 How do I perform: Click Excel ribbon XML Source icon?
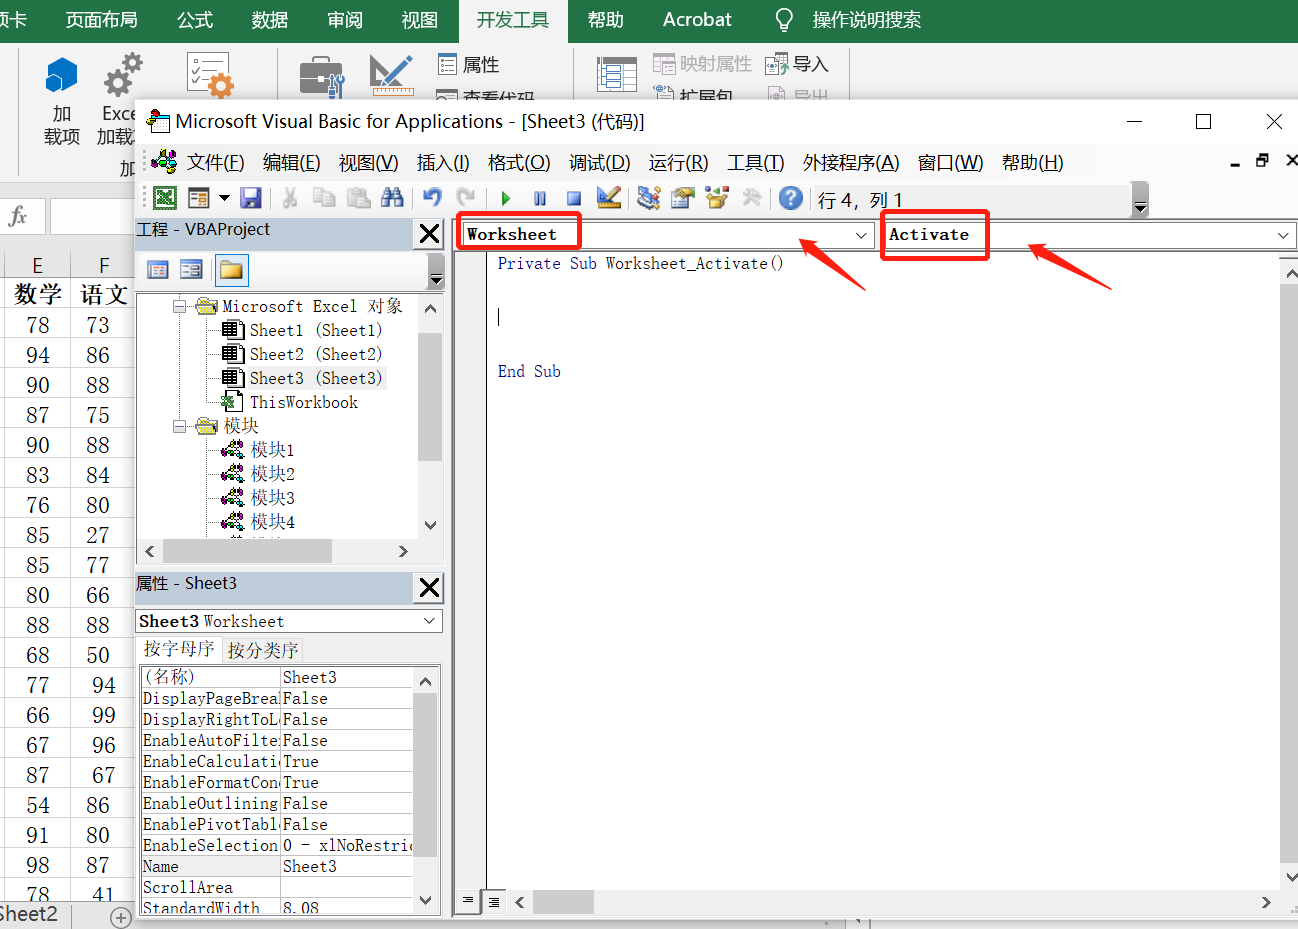(616, 75)
